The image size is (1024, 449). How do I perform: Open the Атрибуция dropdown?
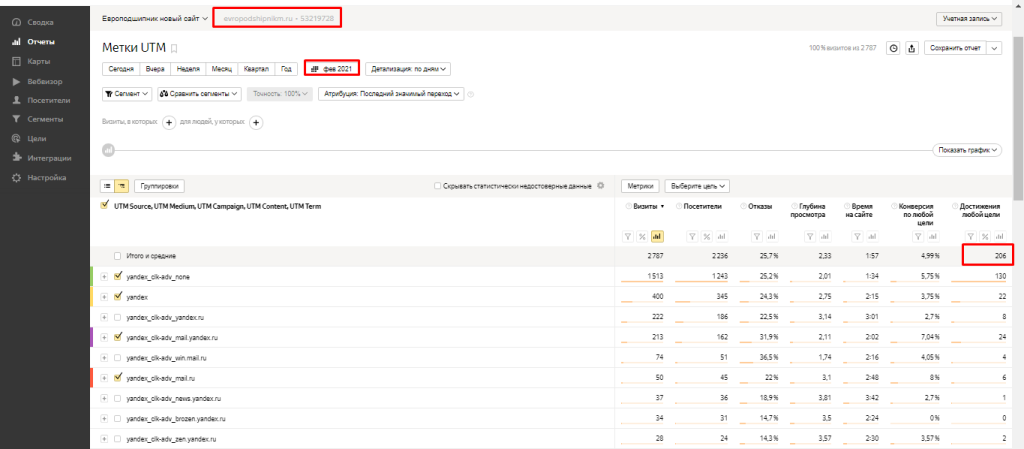click(390, 94)
